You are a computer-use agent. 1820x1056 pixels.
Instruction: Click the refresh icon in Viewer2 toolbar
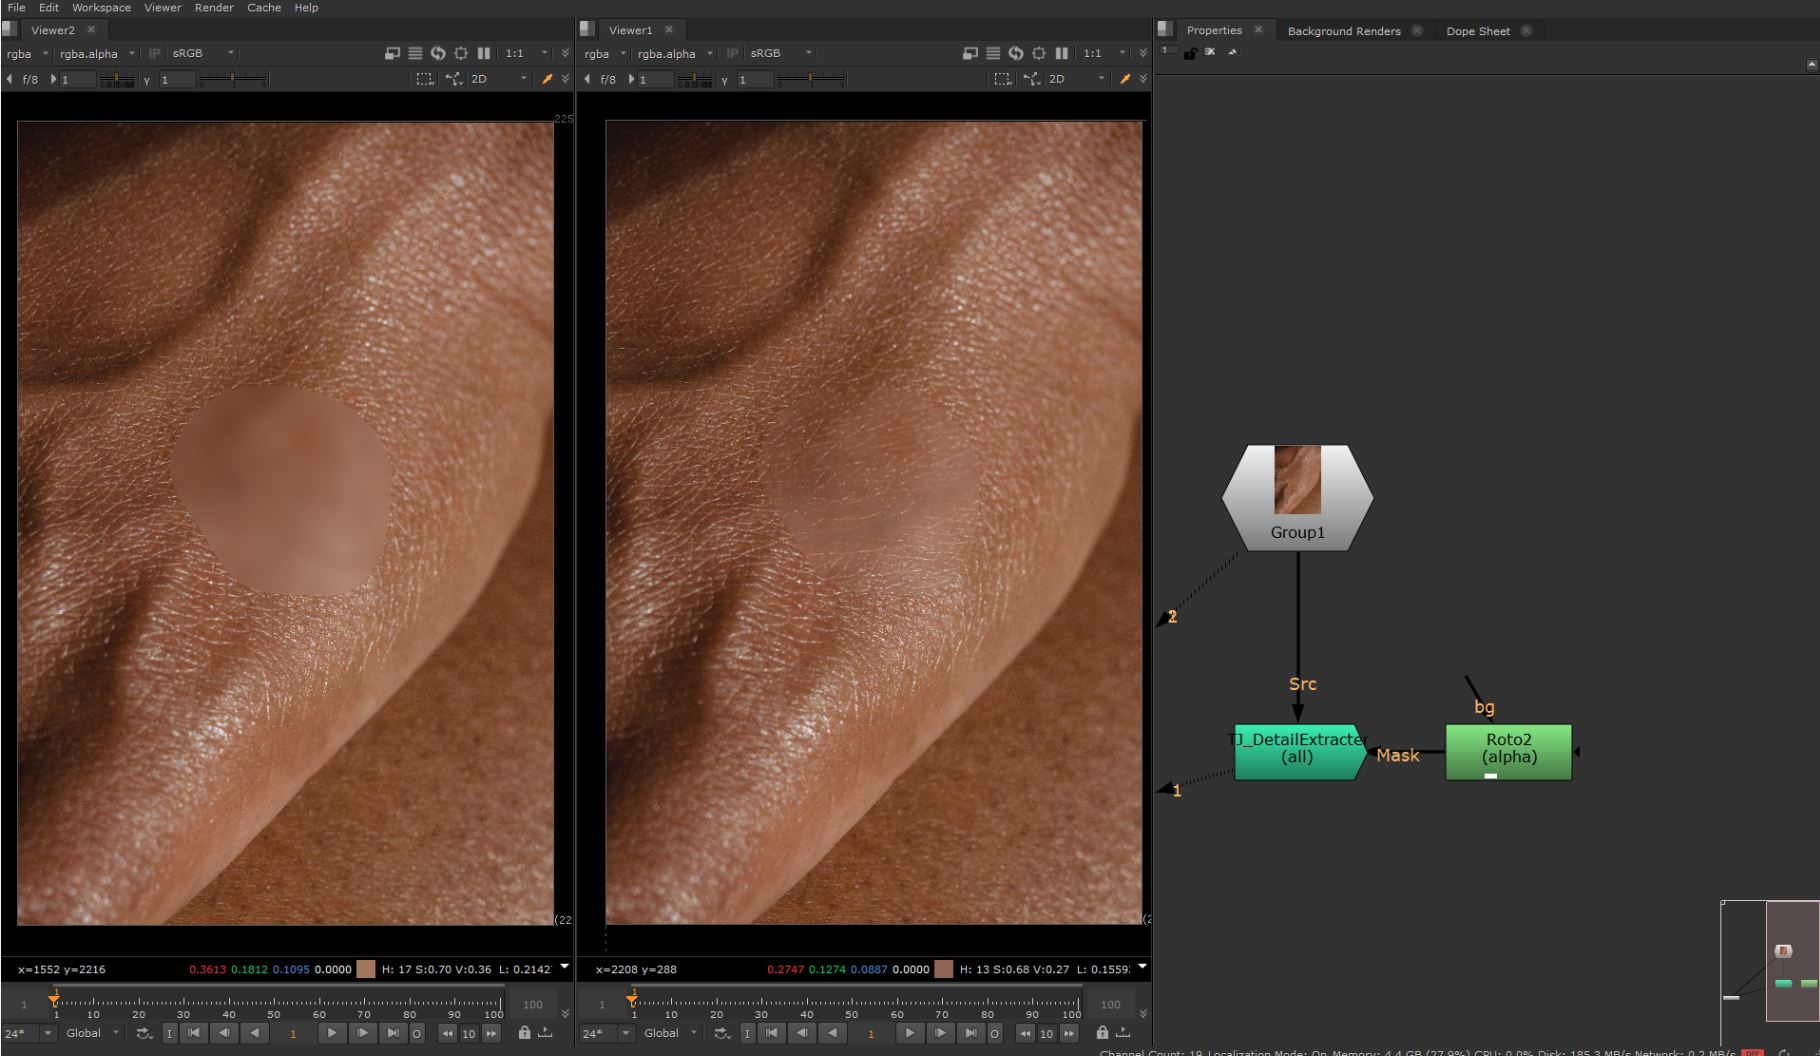point(438,53)
